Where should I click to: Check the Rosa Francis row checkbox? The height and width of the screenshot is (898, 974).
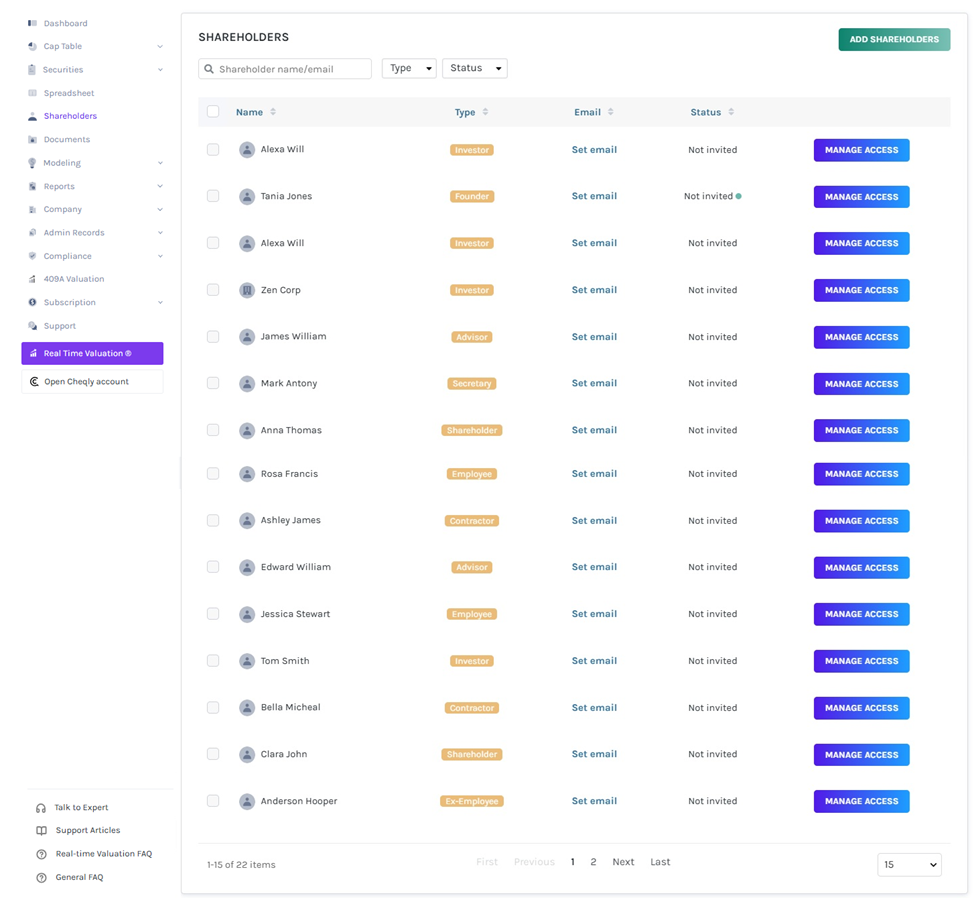click(213, 474)
